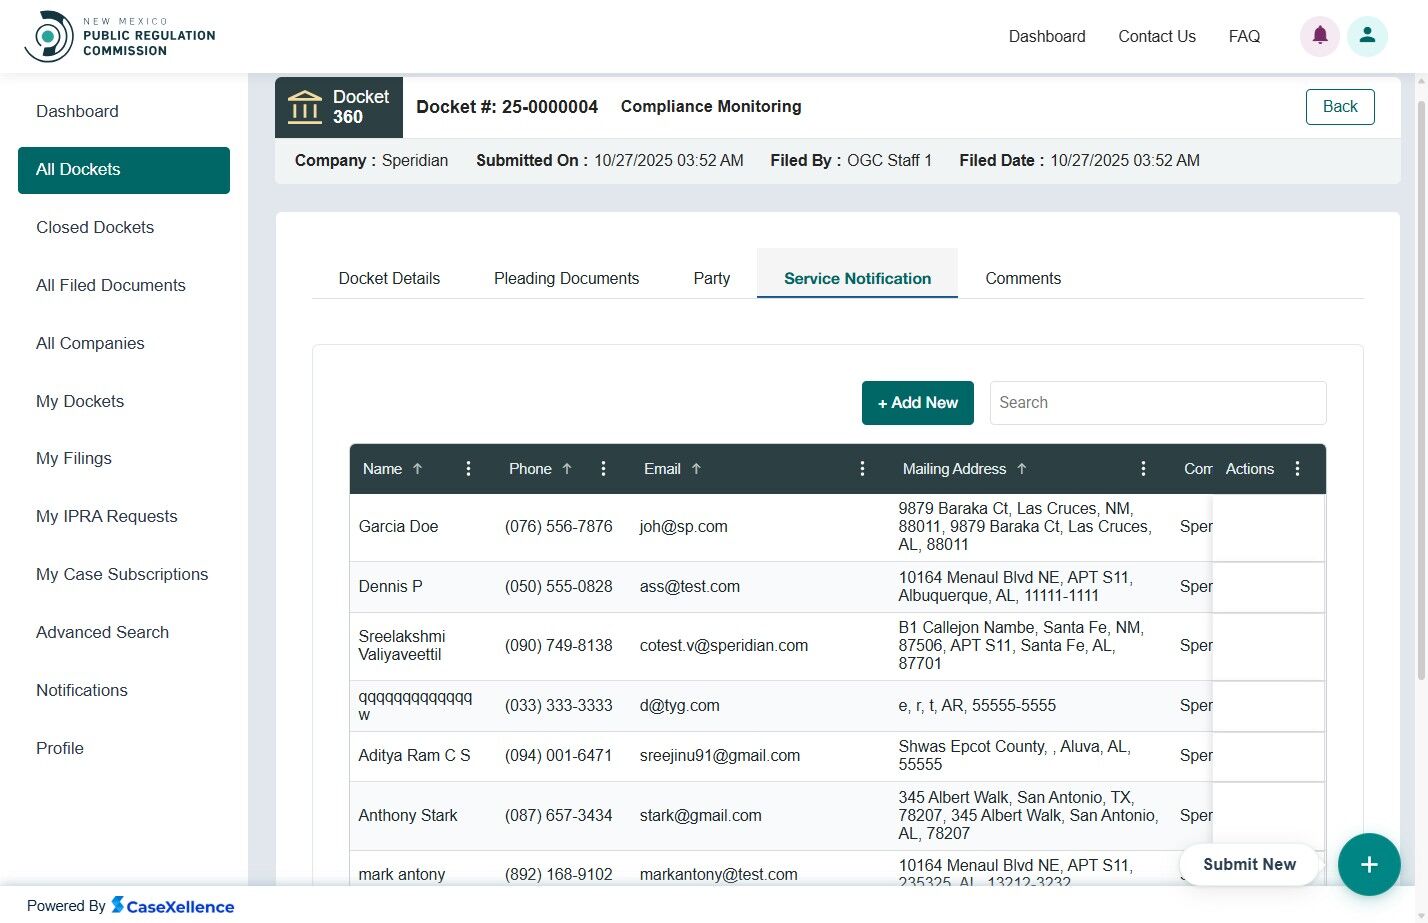Sort by Mailing Address arrow icon
The height and width of the screenshot is (923, 1428).
tap(1022, 469)
